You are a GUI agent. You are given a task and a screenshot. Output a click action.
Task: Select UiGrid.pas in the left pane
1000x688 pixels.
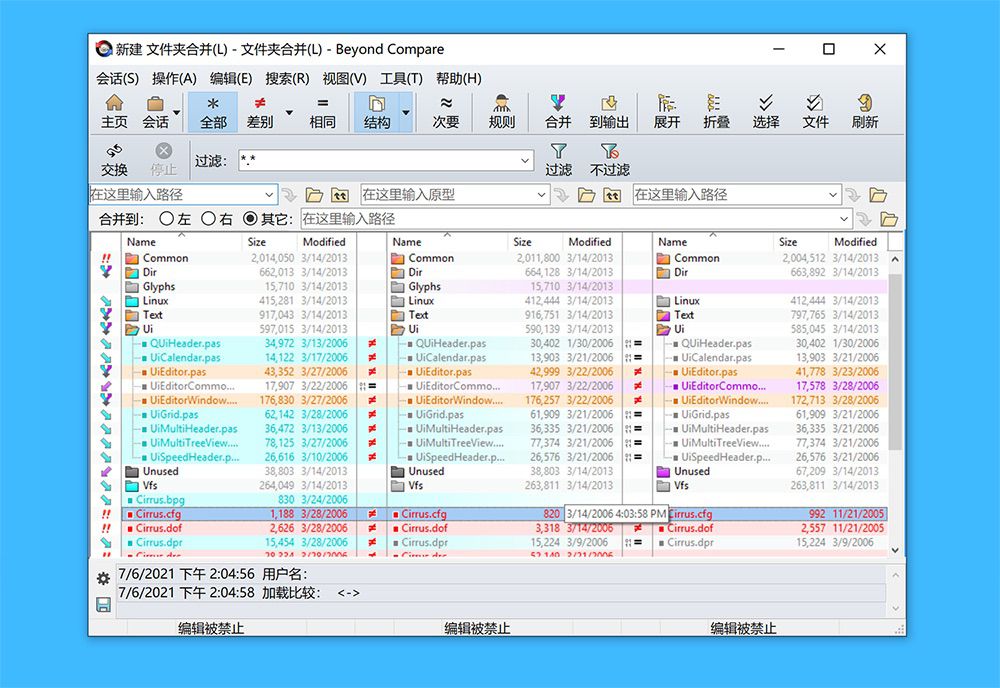[x=174, y=414]
